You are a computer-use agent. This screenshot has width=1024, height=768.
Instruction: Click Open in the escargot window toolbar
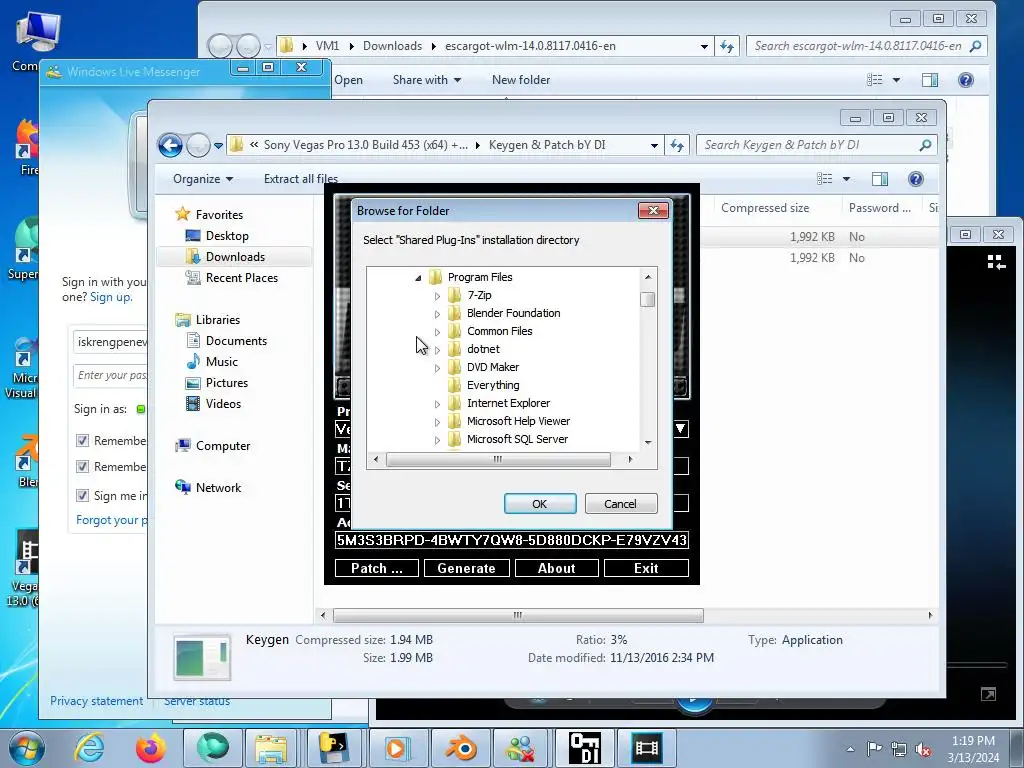click(348, 80)
